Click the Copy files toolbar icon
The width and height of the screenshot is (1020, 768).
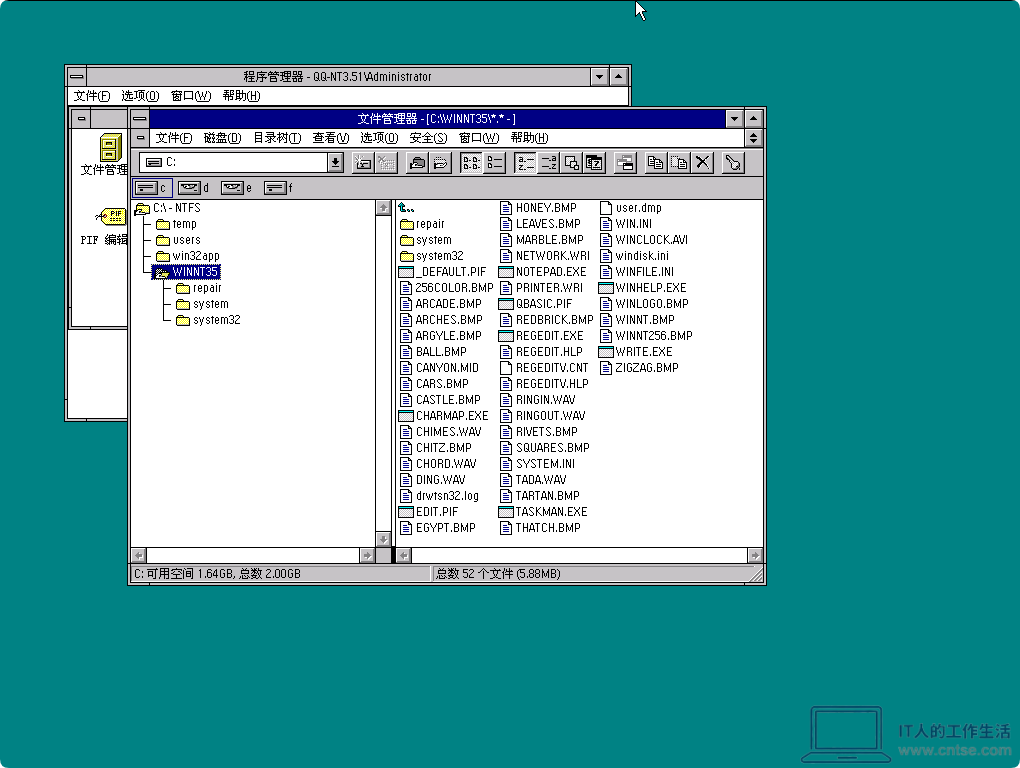[x=656, y=163]
